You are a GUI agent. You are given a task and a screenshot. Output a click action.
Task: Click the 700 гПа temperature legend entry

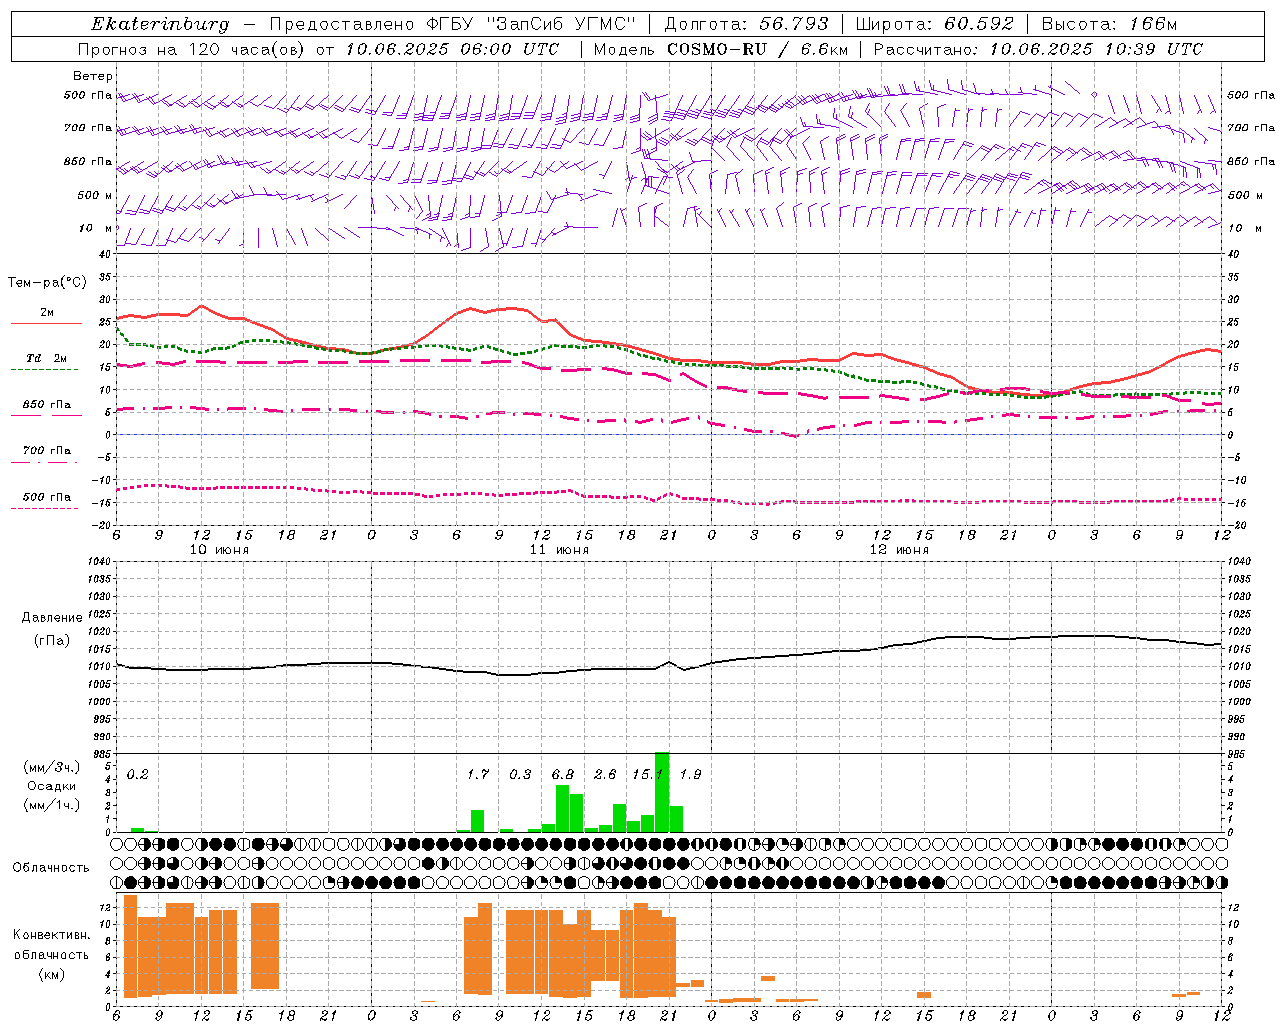point(47,450)
